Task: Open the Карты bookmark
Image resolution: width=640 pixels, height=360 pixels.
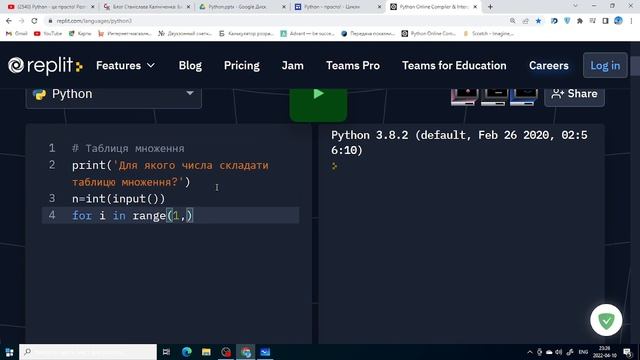Action: [80, 33]
